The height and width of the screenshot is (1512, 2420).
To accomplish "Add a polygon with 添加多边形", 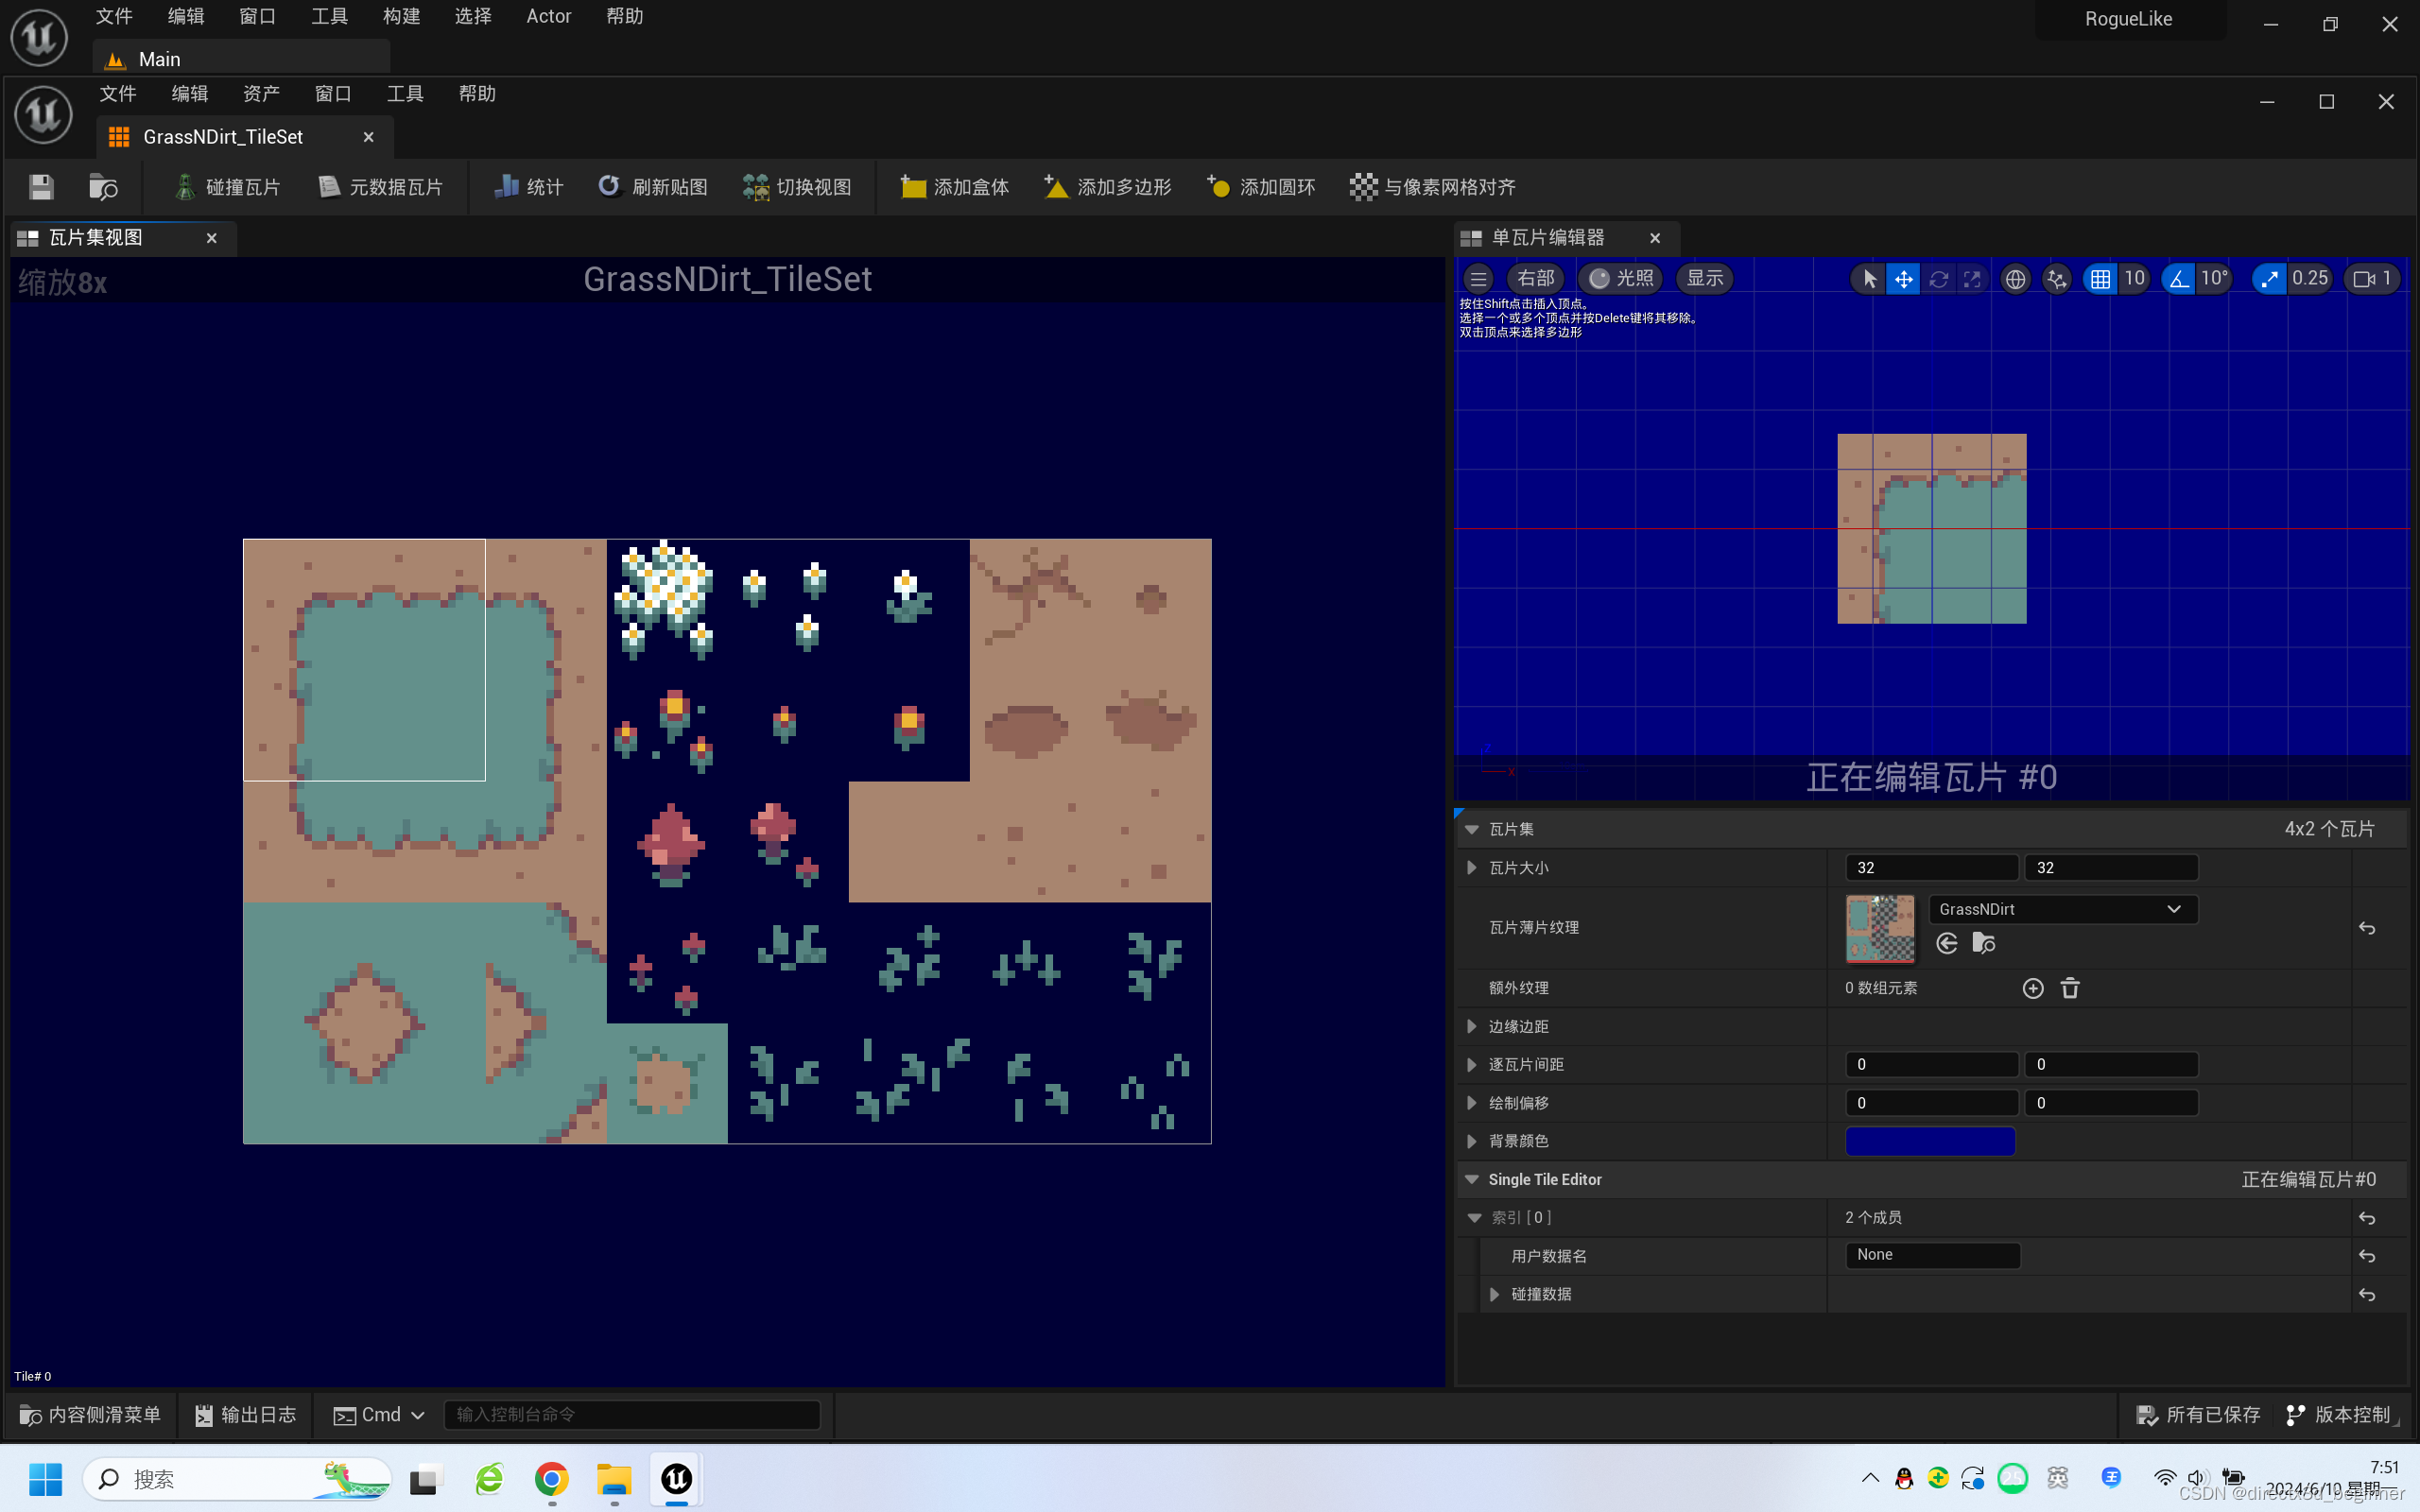I will (1107, 187).
